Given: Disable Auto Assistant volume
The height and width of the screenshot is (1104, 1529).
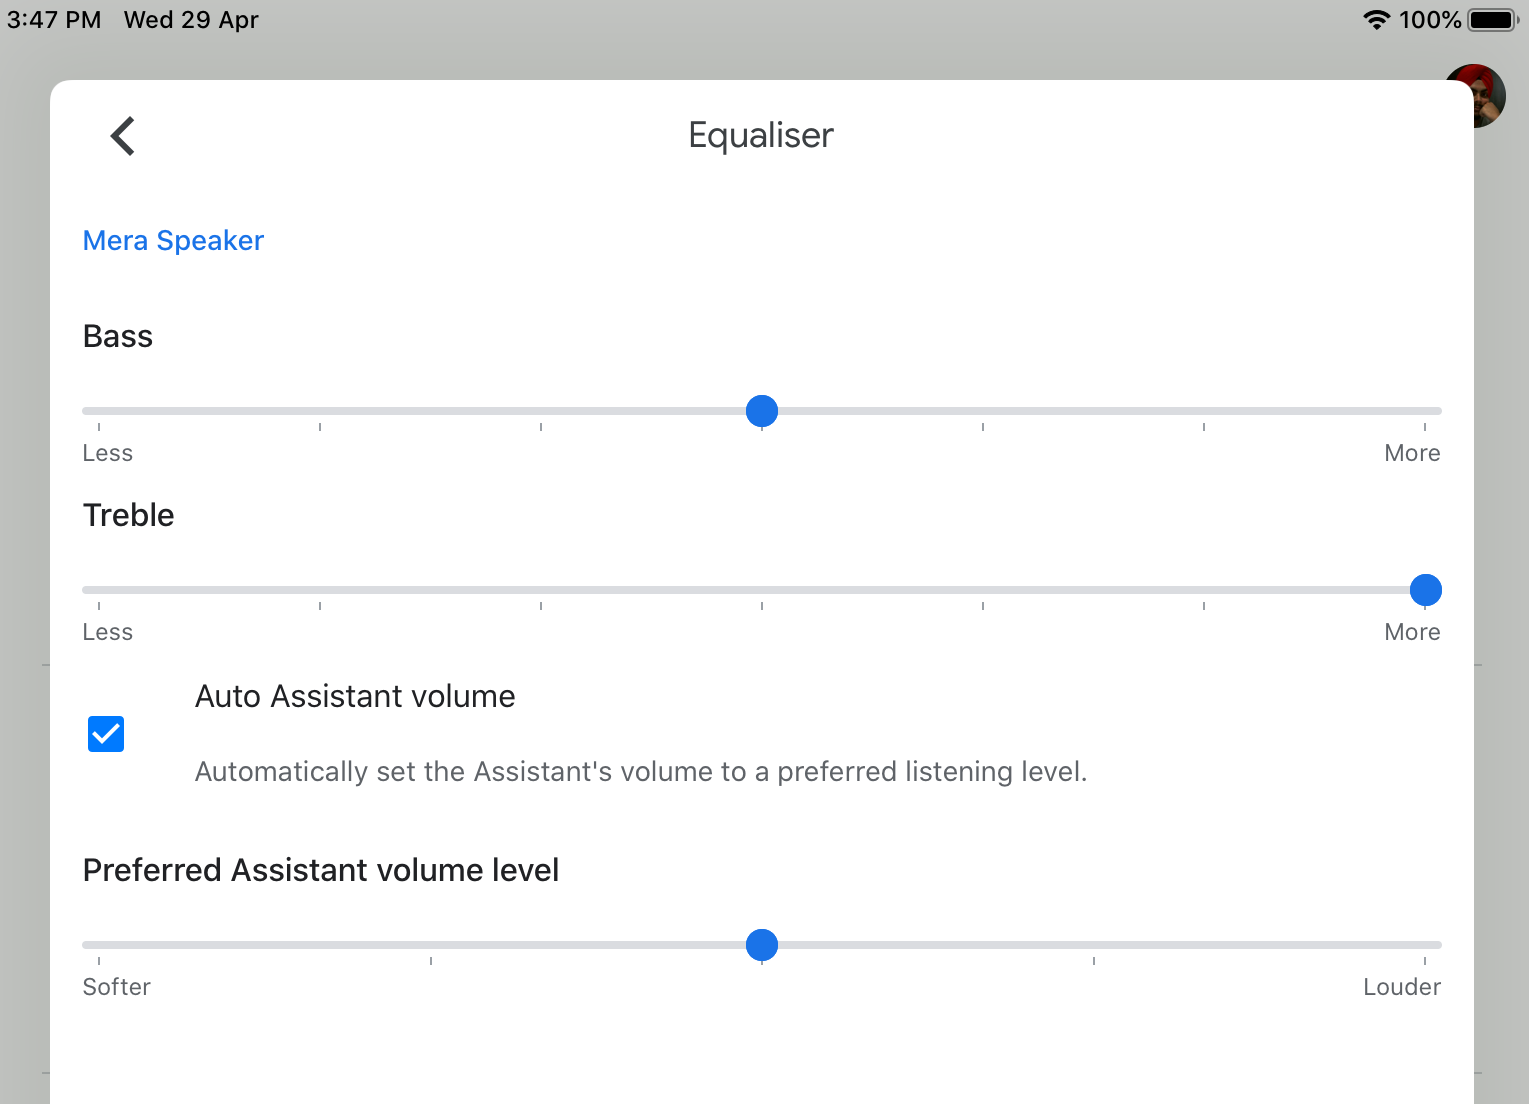Looking at the screenshot, I should (105, 733).
